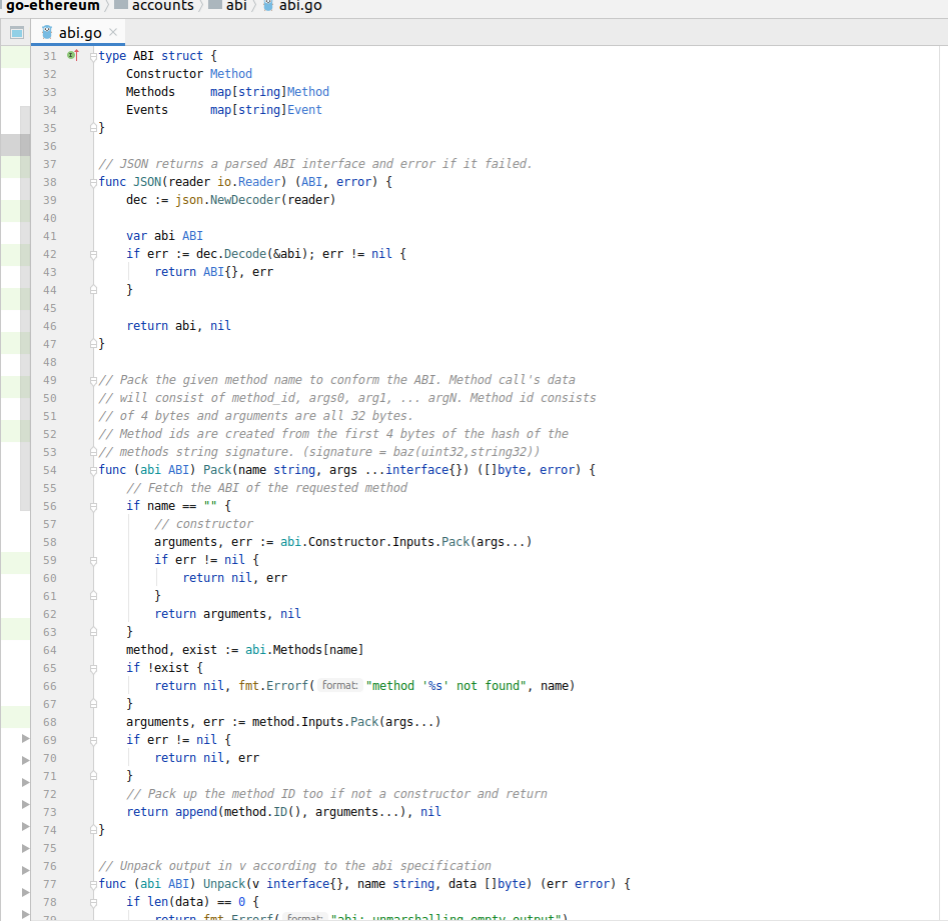Screen dimensions: 948x921
Task: Click the gray scrollbar thumb in left strip
Action: [x=25, y=308]
